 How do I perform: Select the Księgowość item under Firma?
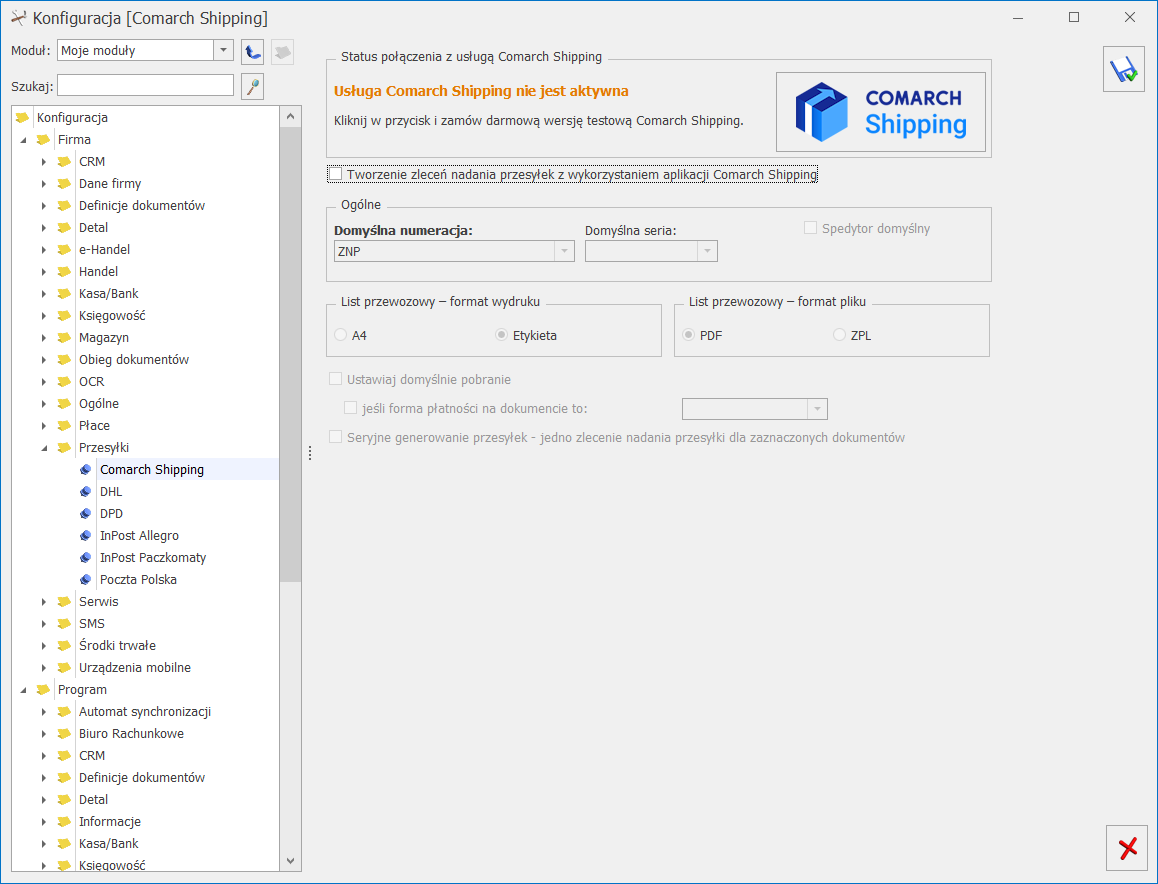tap(112, 315)
